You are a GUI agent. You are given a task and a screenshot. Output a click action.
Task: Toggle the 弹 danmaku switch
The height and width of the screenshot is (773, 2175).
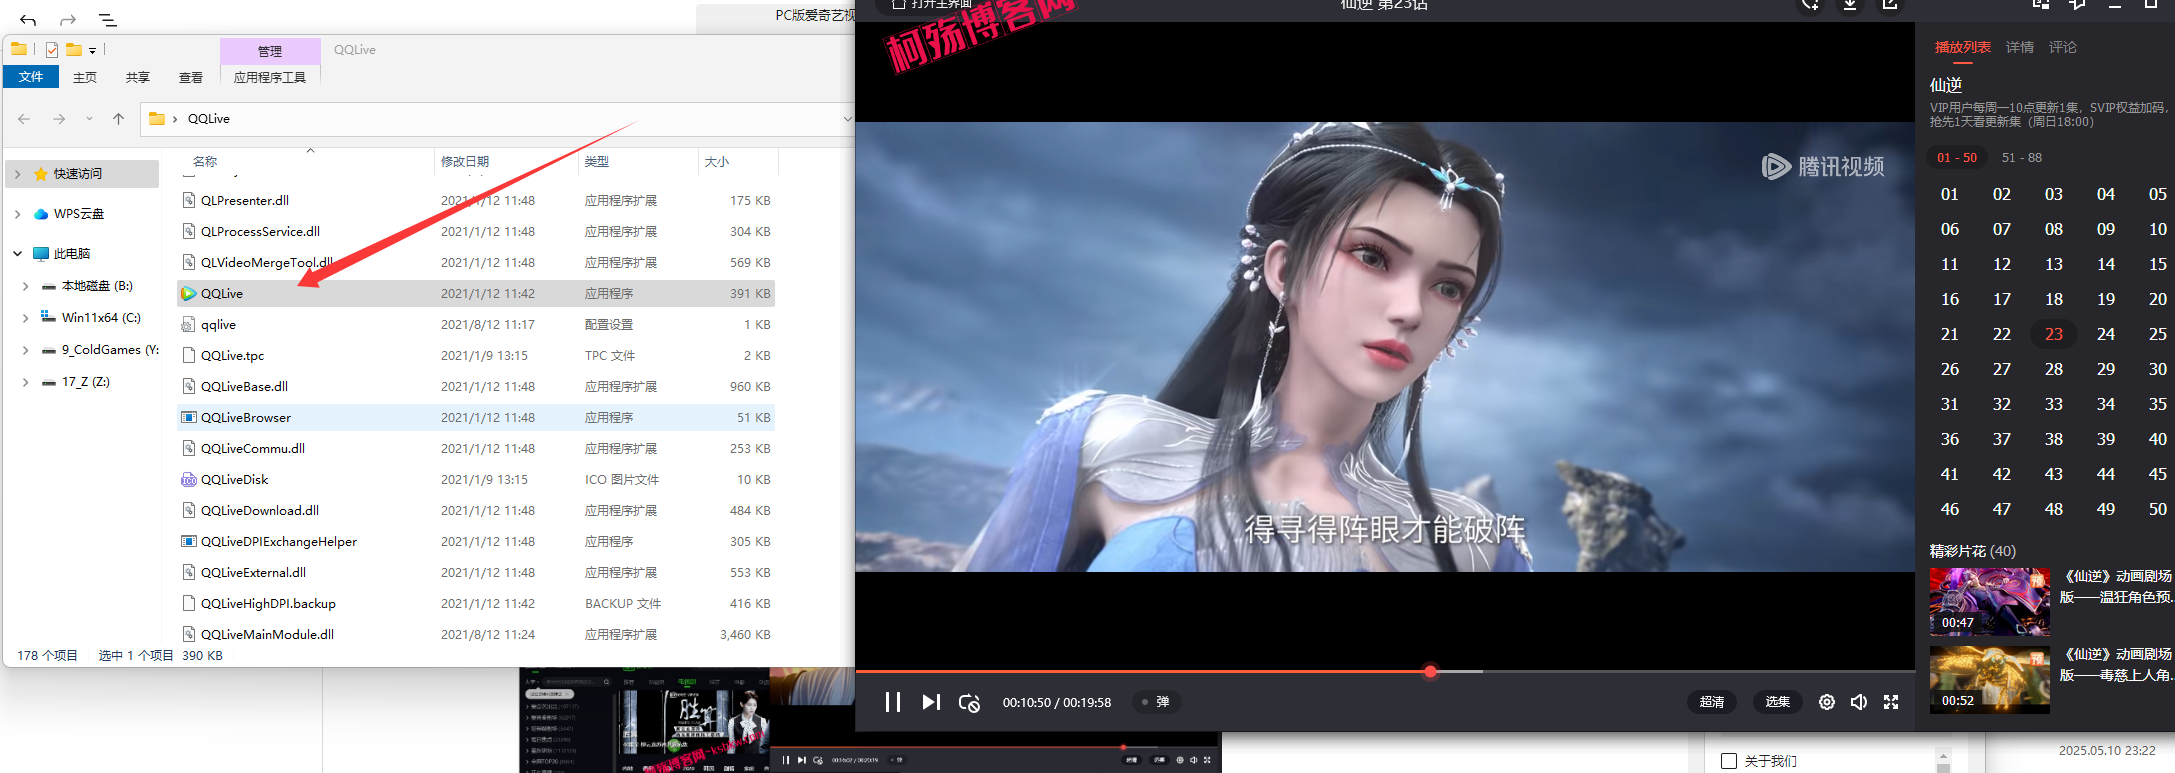[1156, 702]
